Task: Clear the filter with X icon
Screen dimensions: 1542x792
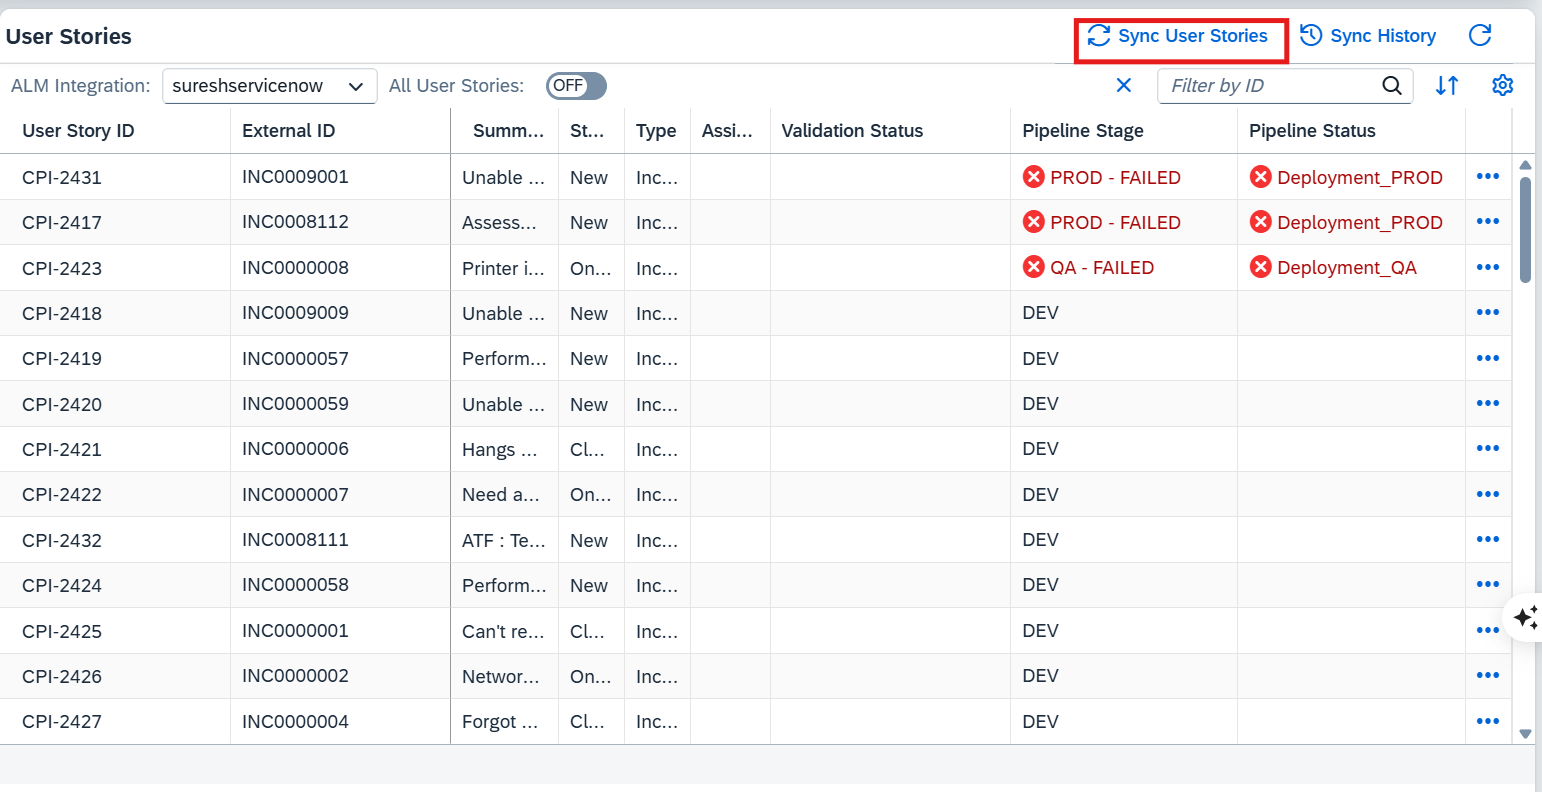Action: pos(1124,86)
